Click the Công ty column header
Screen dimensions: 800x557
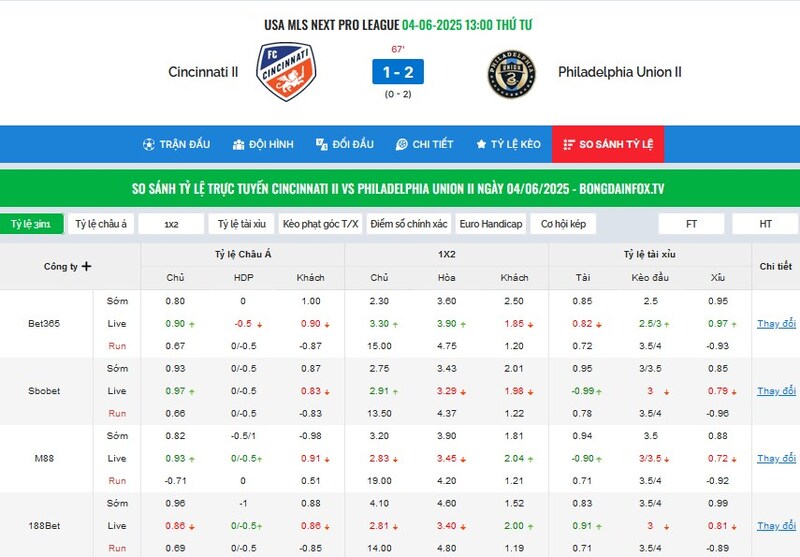61,266
